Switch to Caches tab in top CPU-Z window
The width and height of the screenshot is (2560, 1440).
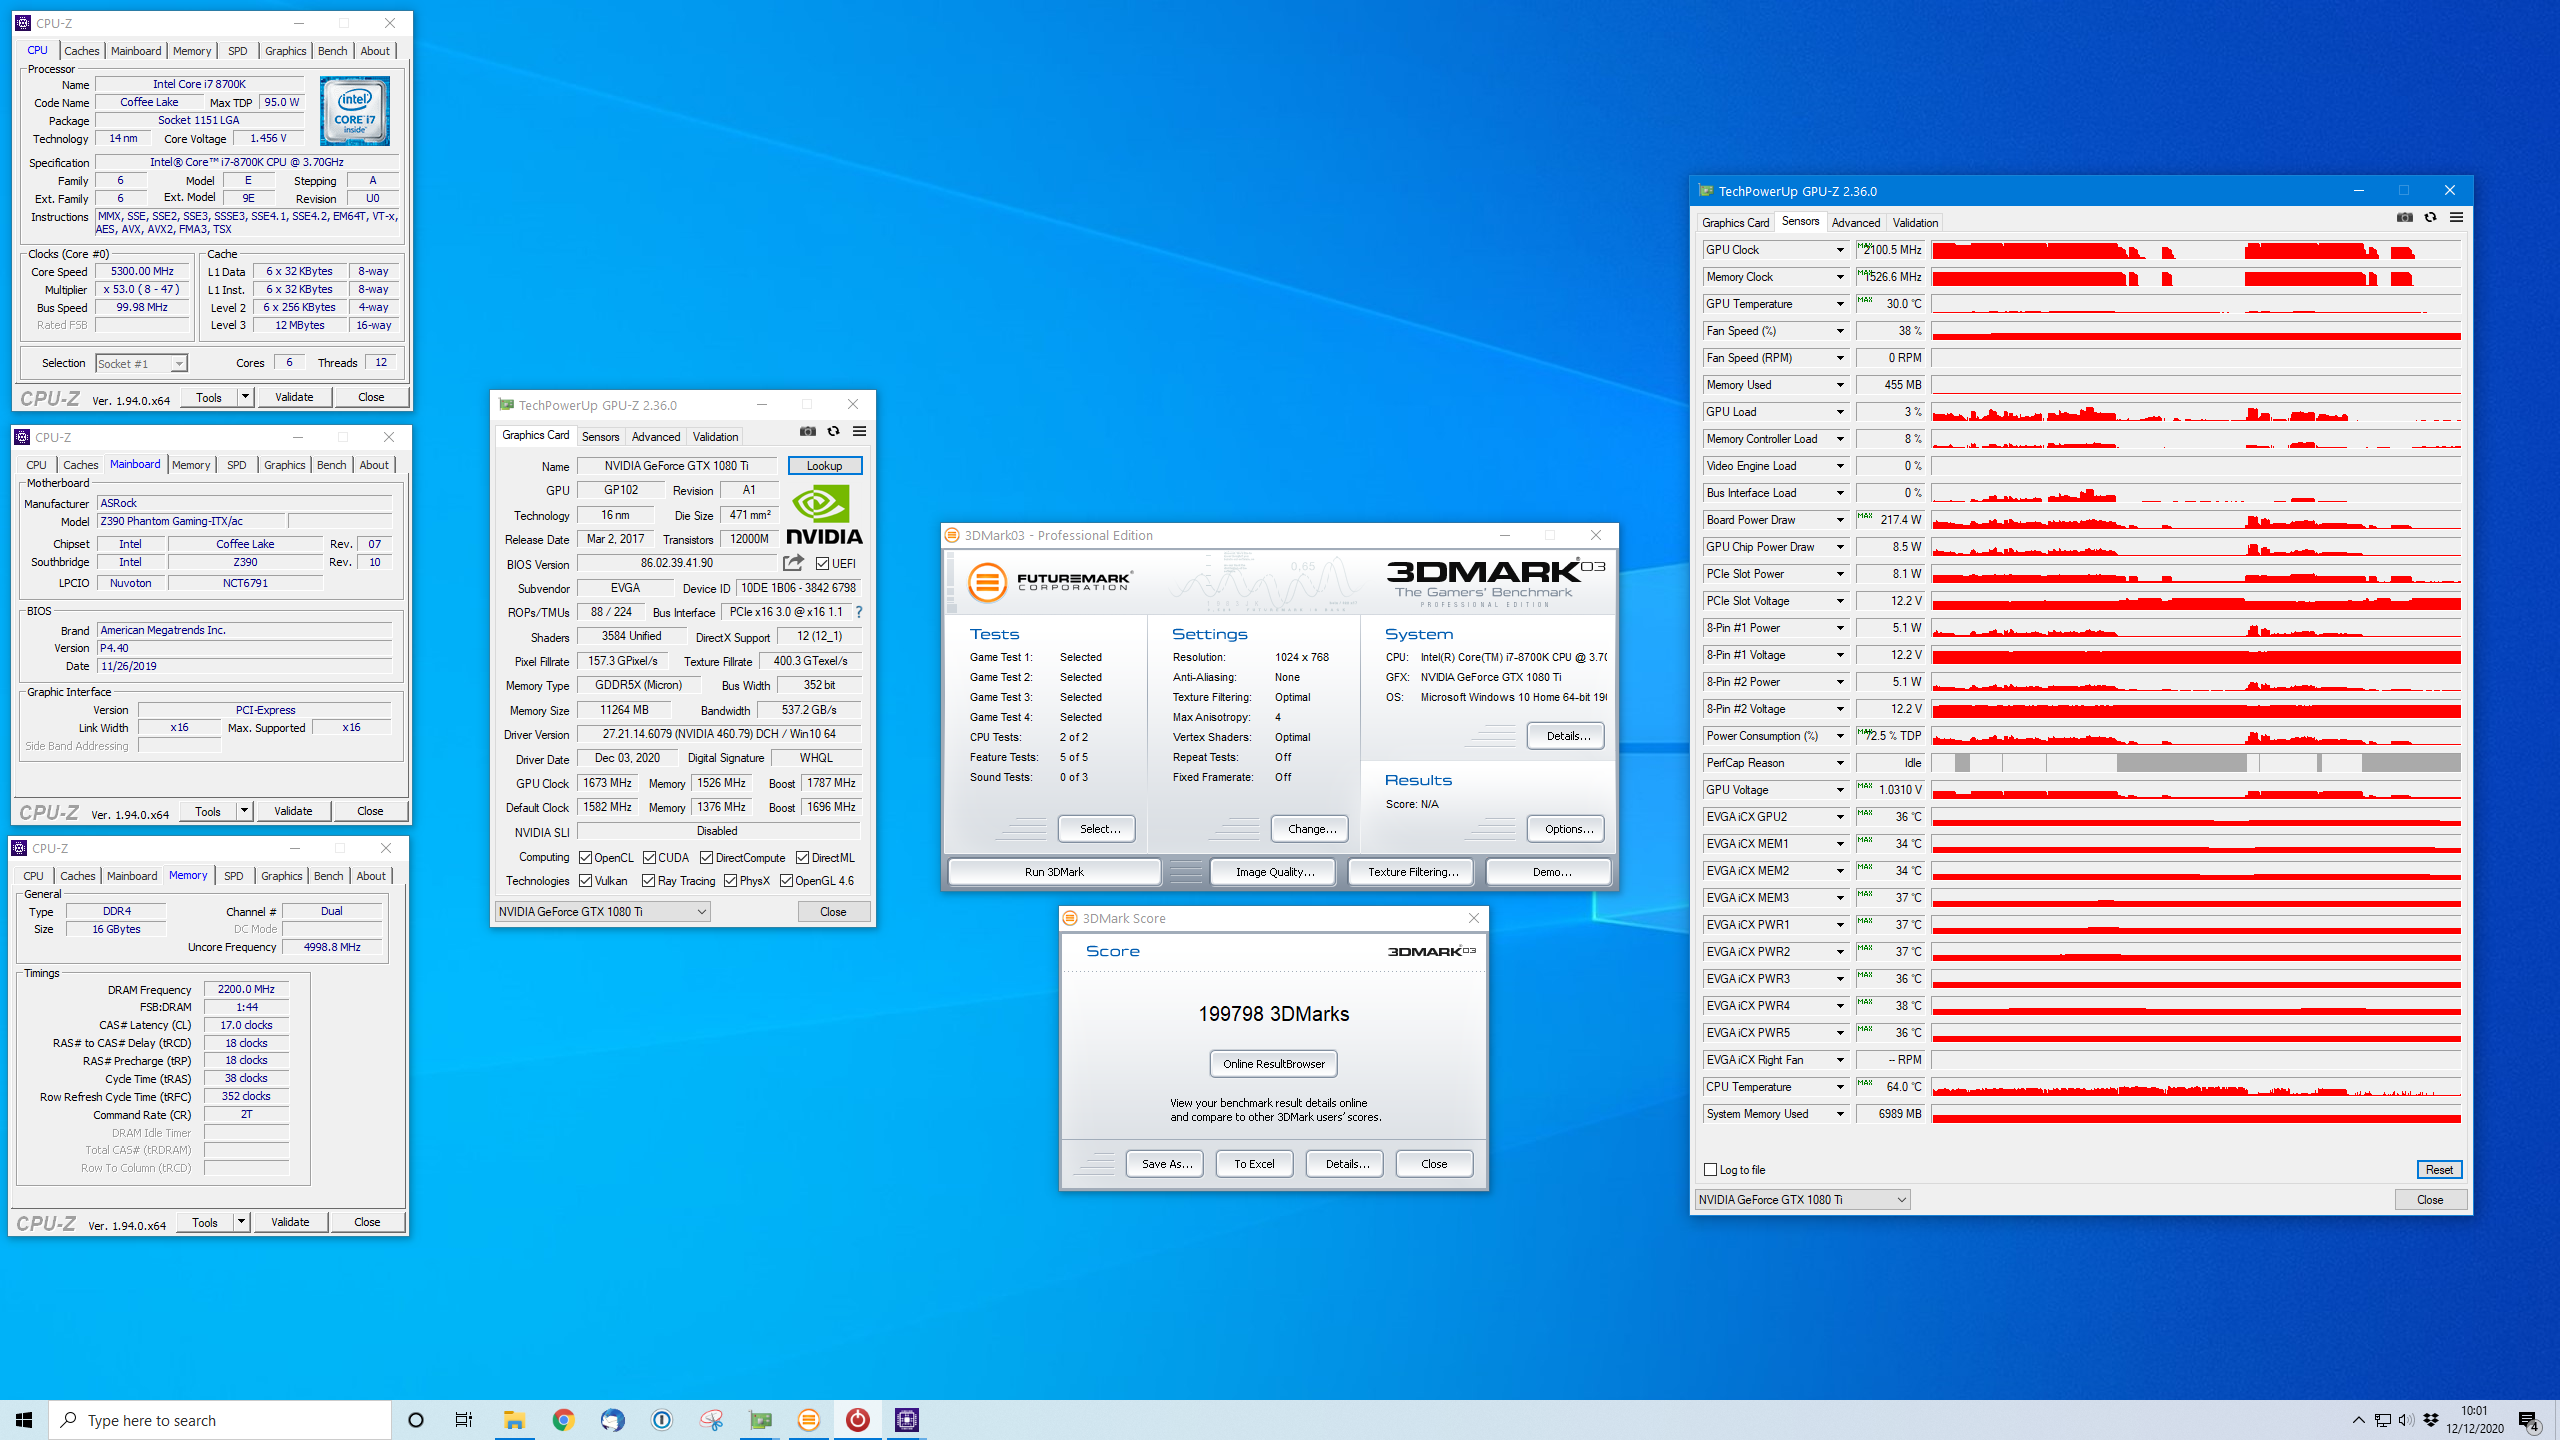82,51
